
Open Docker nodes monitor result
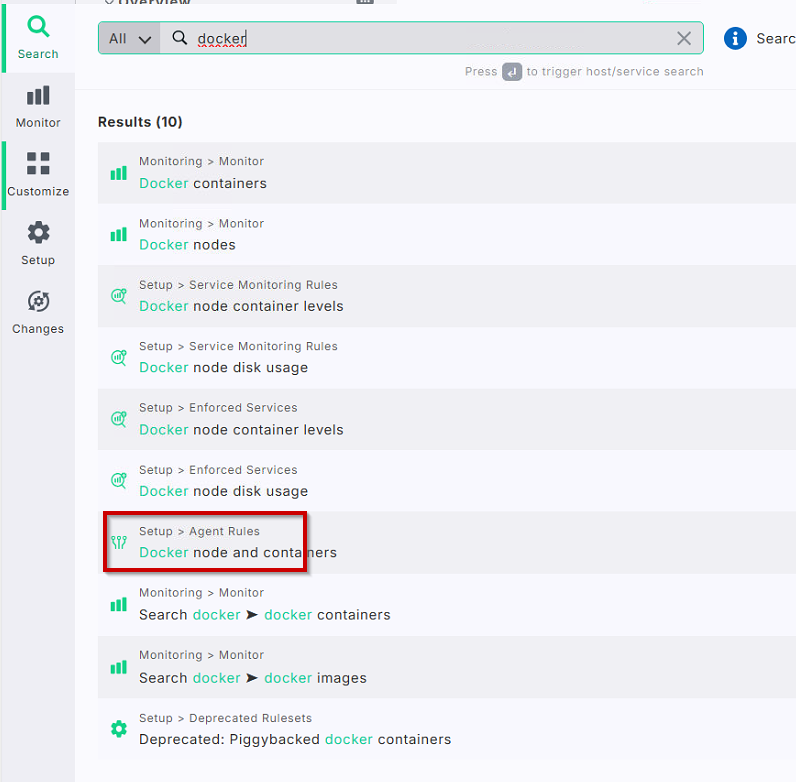188,245
